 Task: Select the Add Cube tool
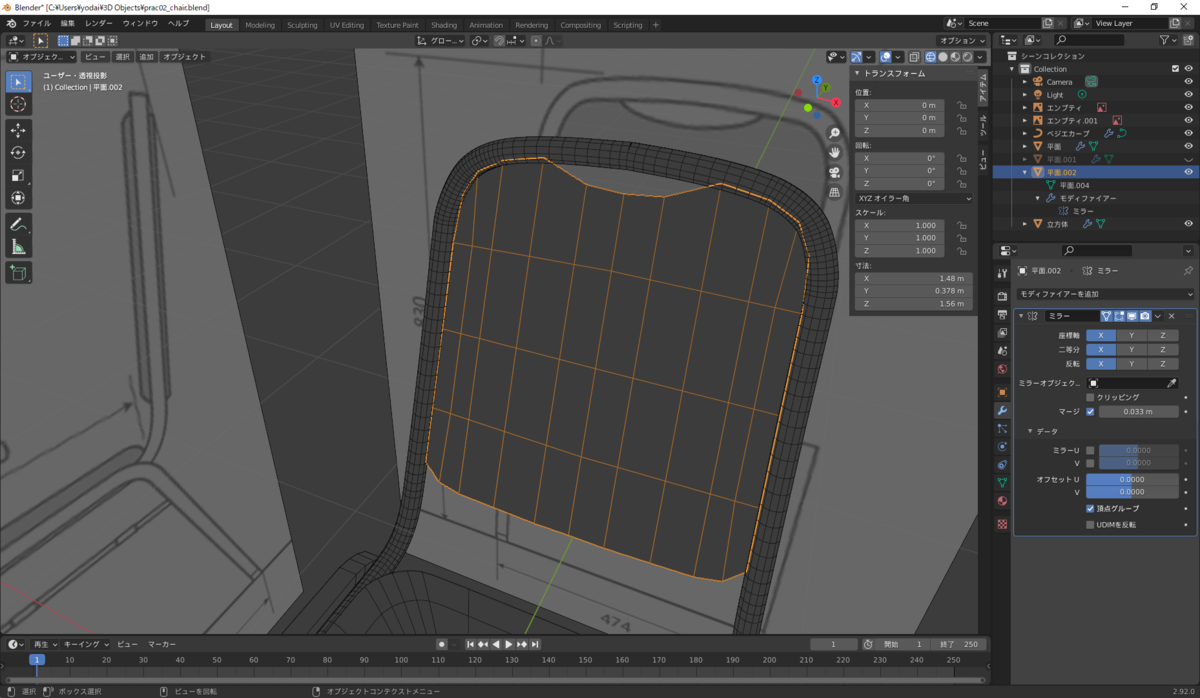18,272
